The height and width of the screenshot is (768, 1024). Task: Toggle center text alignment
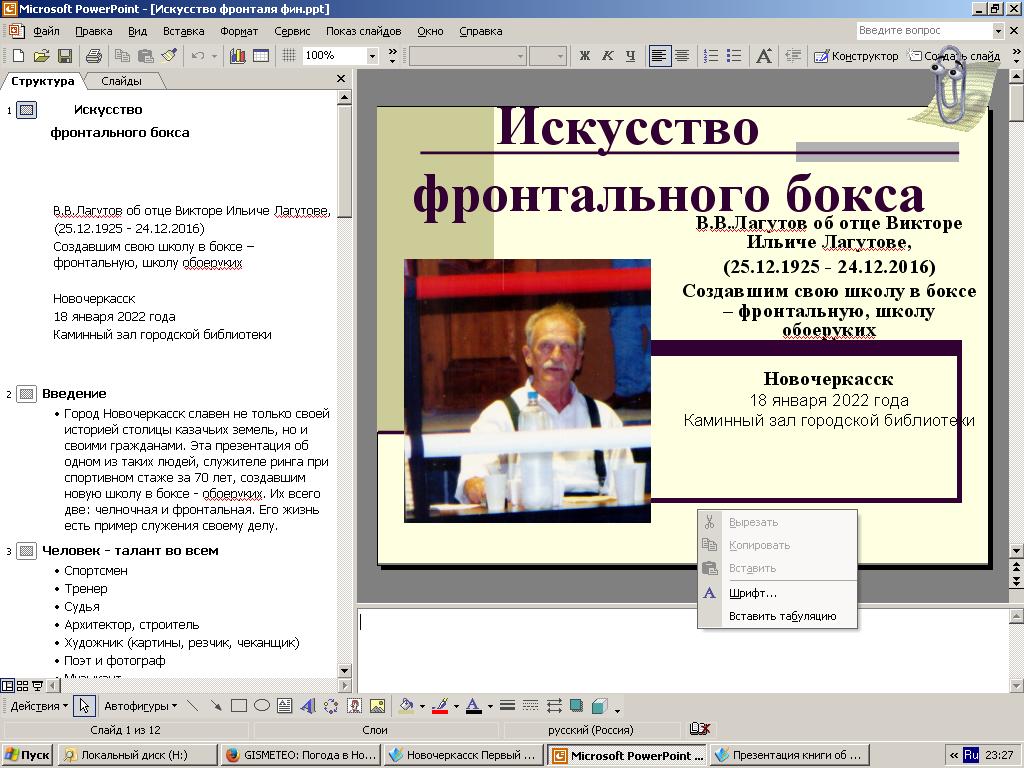(x=682, y=56)
